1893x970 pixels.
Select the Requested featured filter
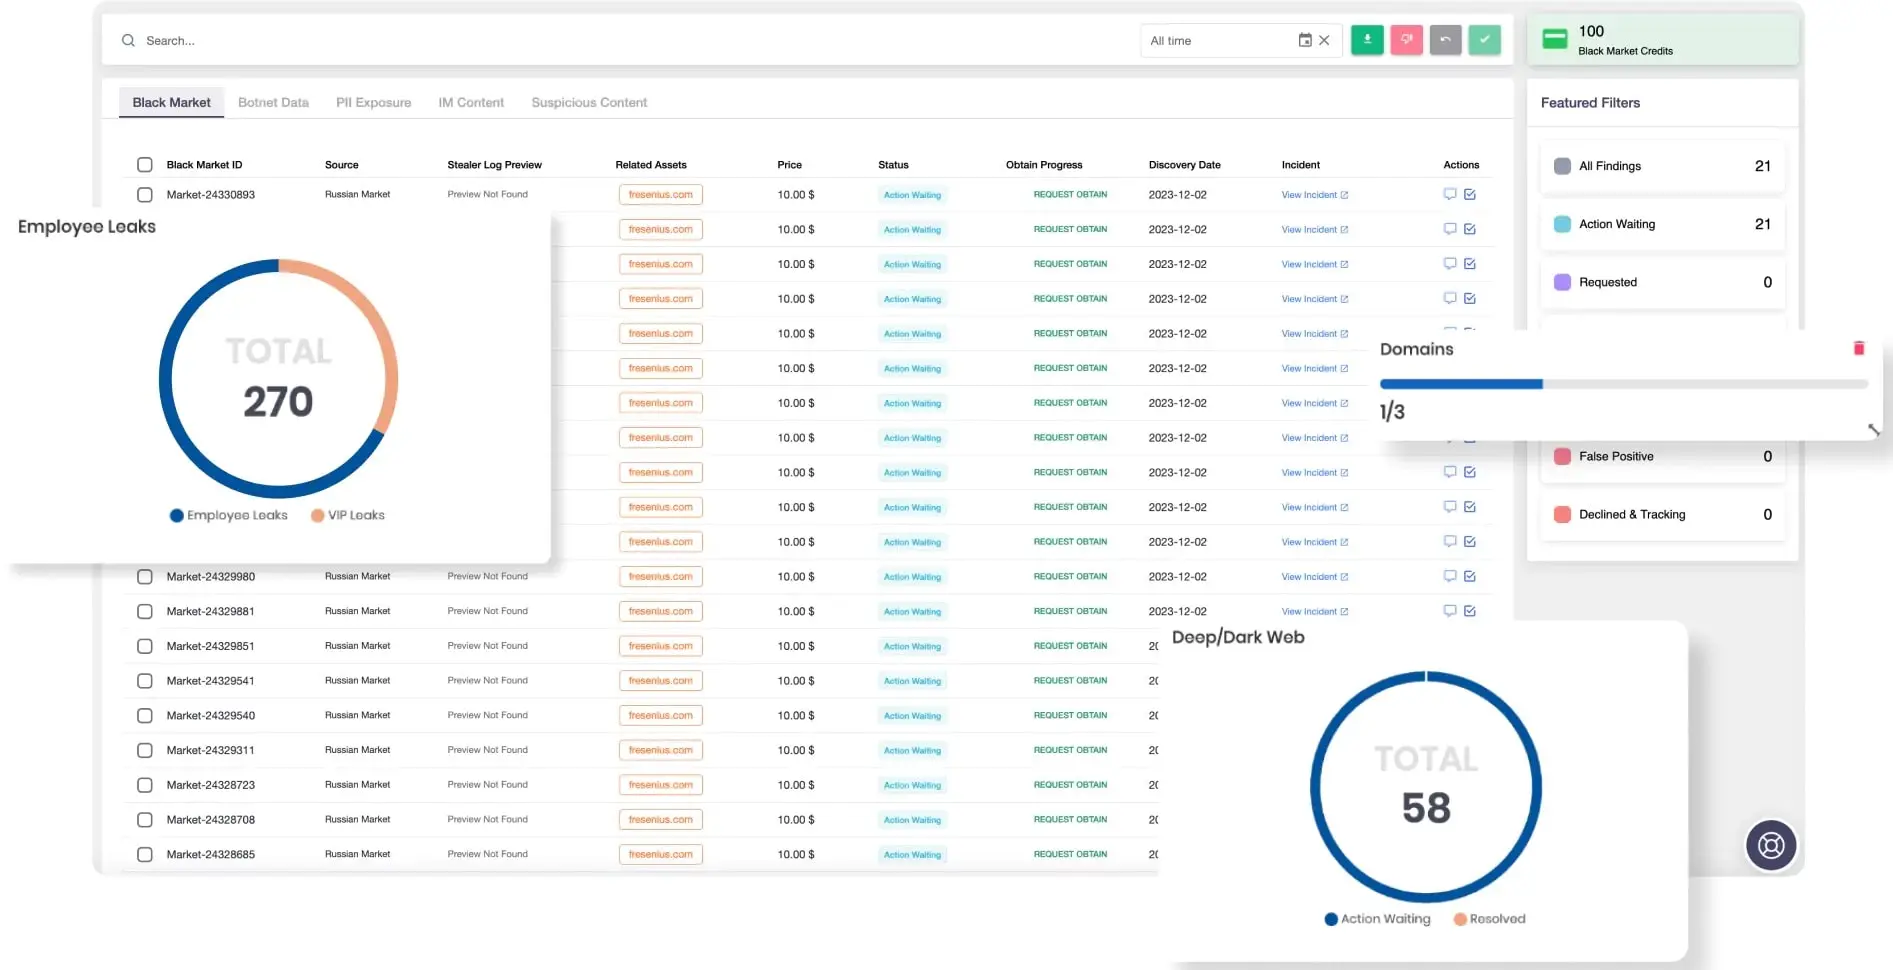pos(1662,282)
